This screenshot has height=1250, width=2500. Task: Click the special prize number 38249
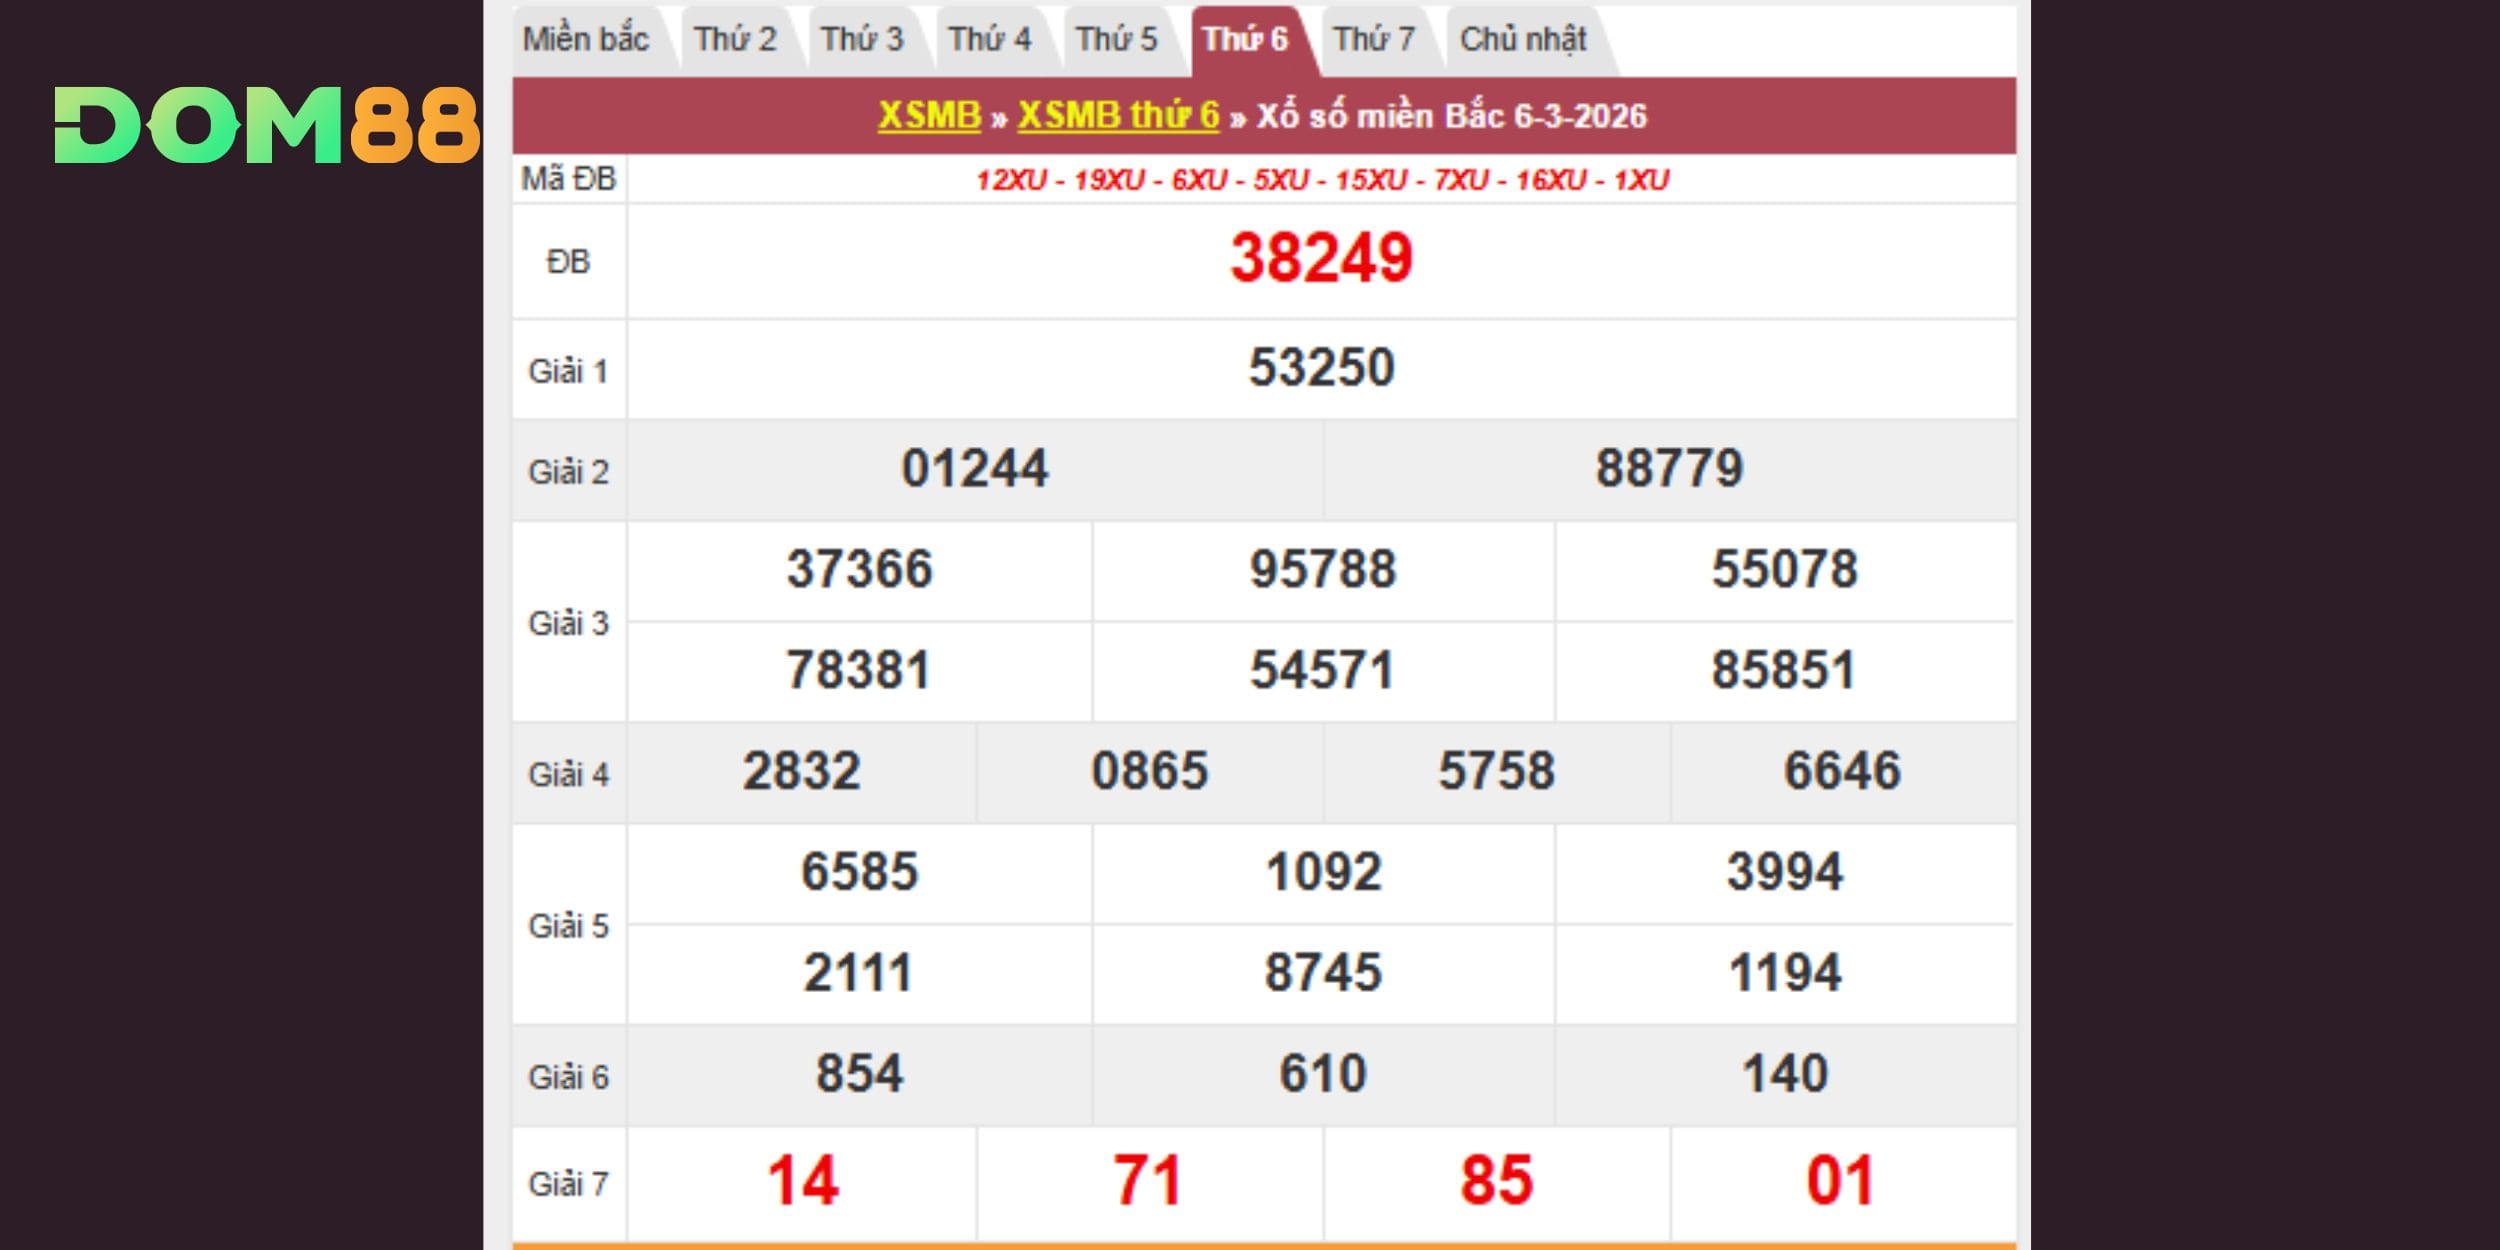point(1321,259)
